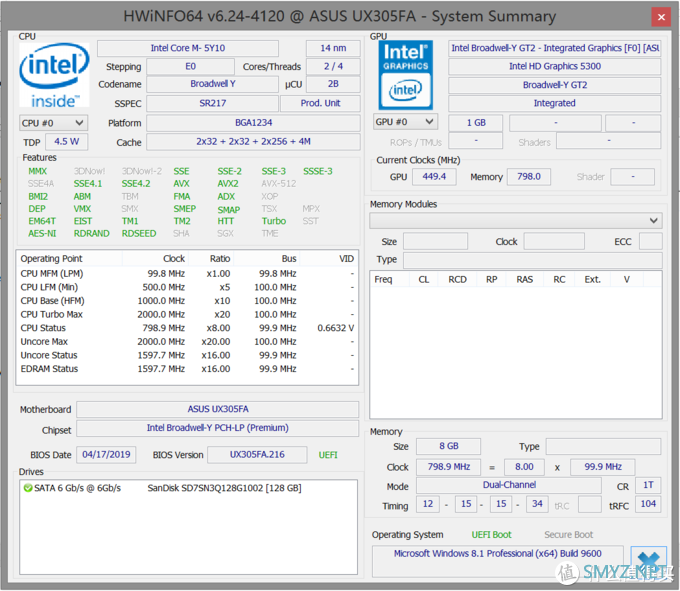This screenshot has width=680, height=591.
Task: Click the Platform value BGA1234
Action: click(x=253, y=123)
